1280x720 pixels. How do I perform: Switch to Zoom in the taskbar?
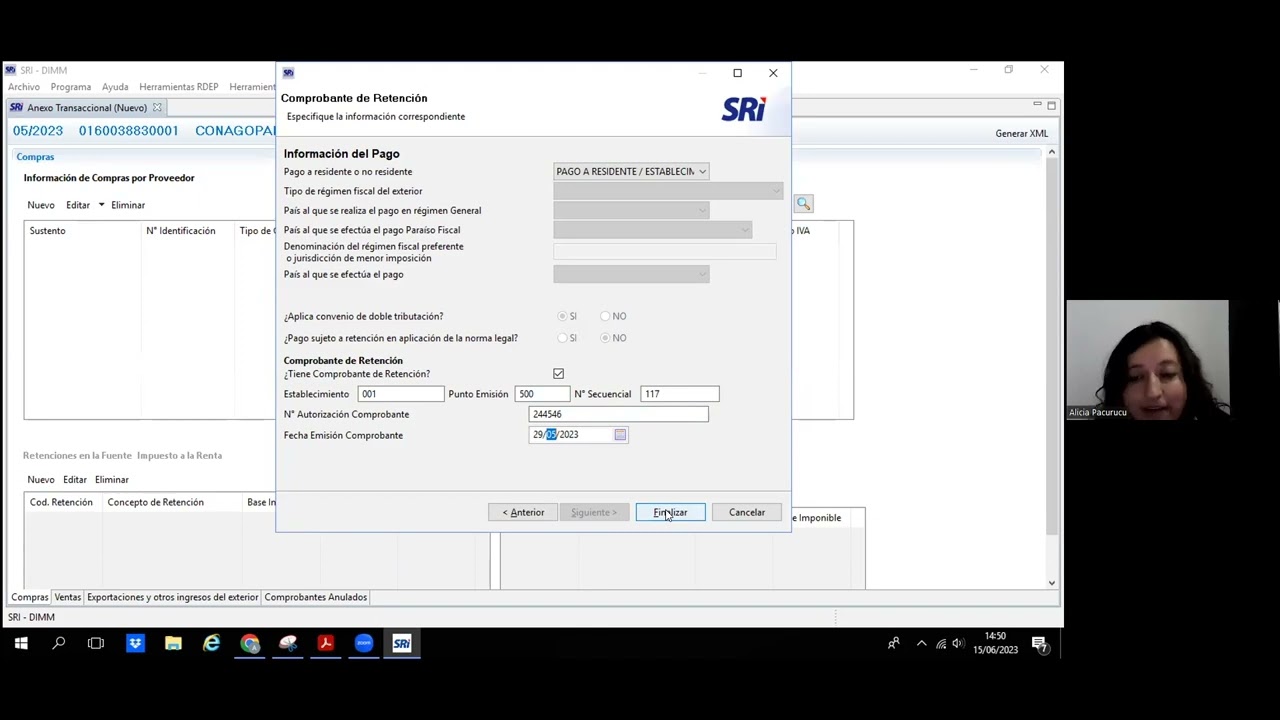pos(364,644)
